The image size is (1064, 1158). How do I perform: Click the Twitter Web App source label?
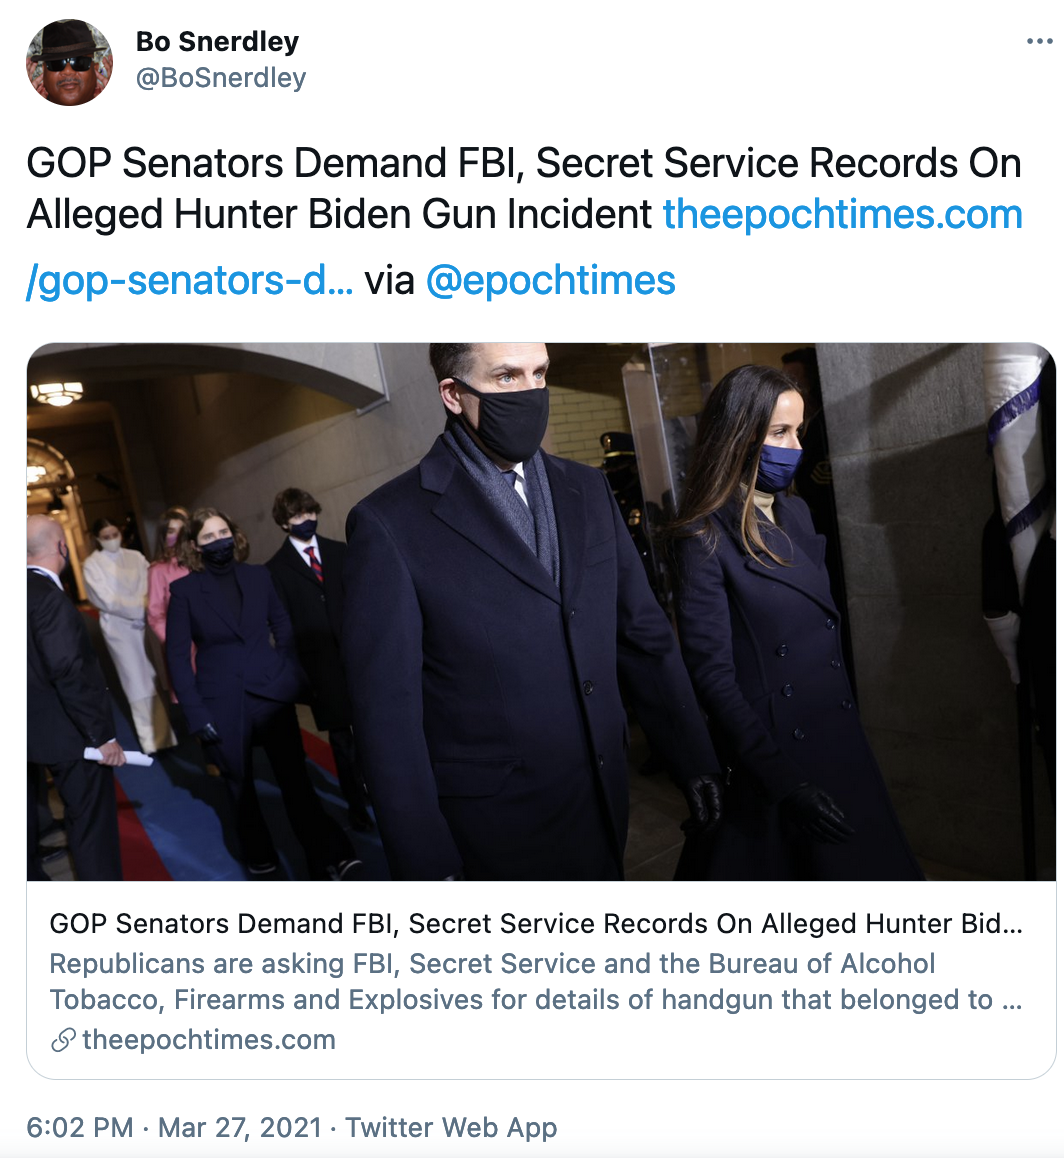click(x=451, y=1128)
